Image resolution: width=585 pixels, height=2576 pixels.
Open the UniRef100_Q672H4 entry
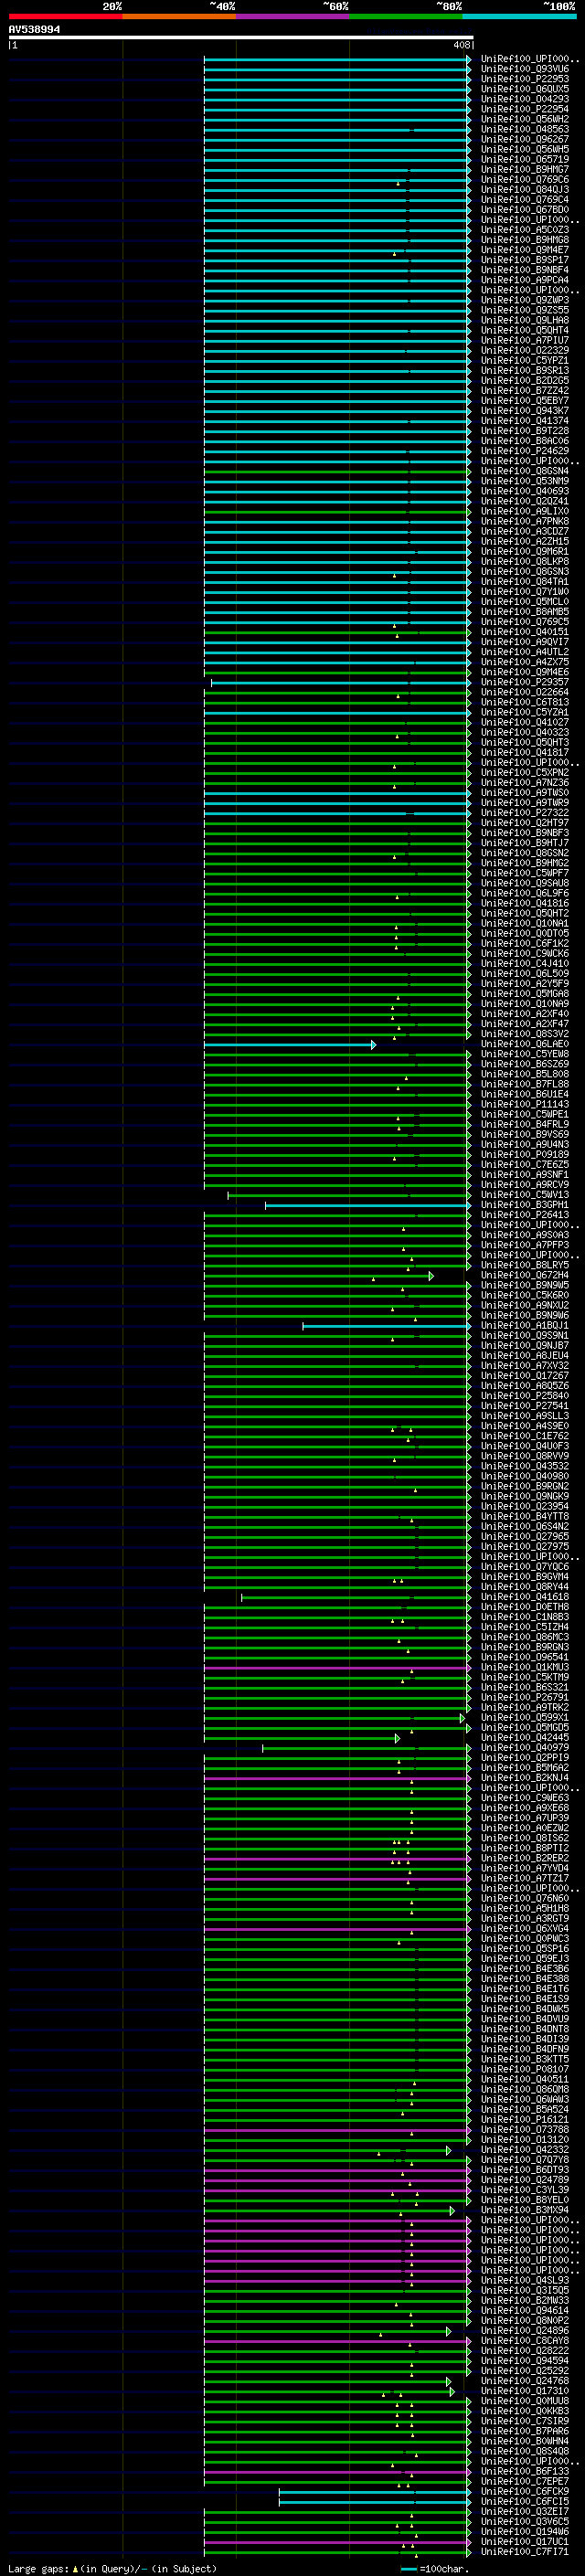click(525, 1275)
